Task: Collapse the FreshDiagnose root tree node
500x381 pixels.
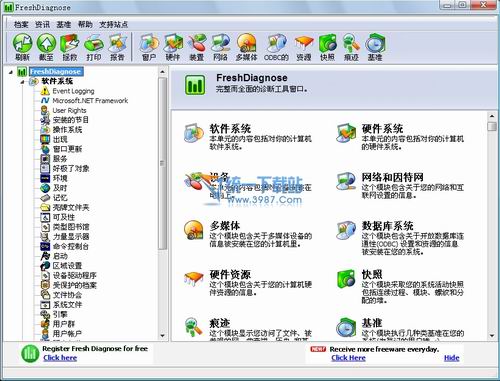Action: (x=11, y=72)
